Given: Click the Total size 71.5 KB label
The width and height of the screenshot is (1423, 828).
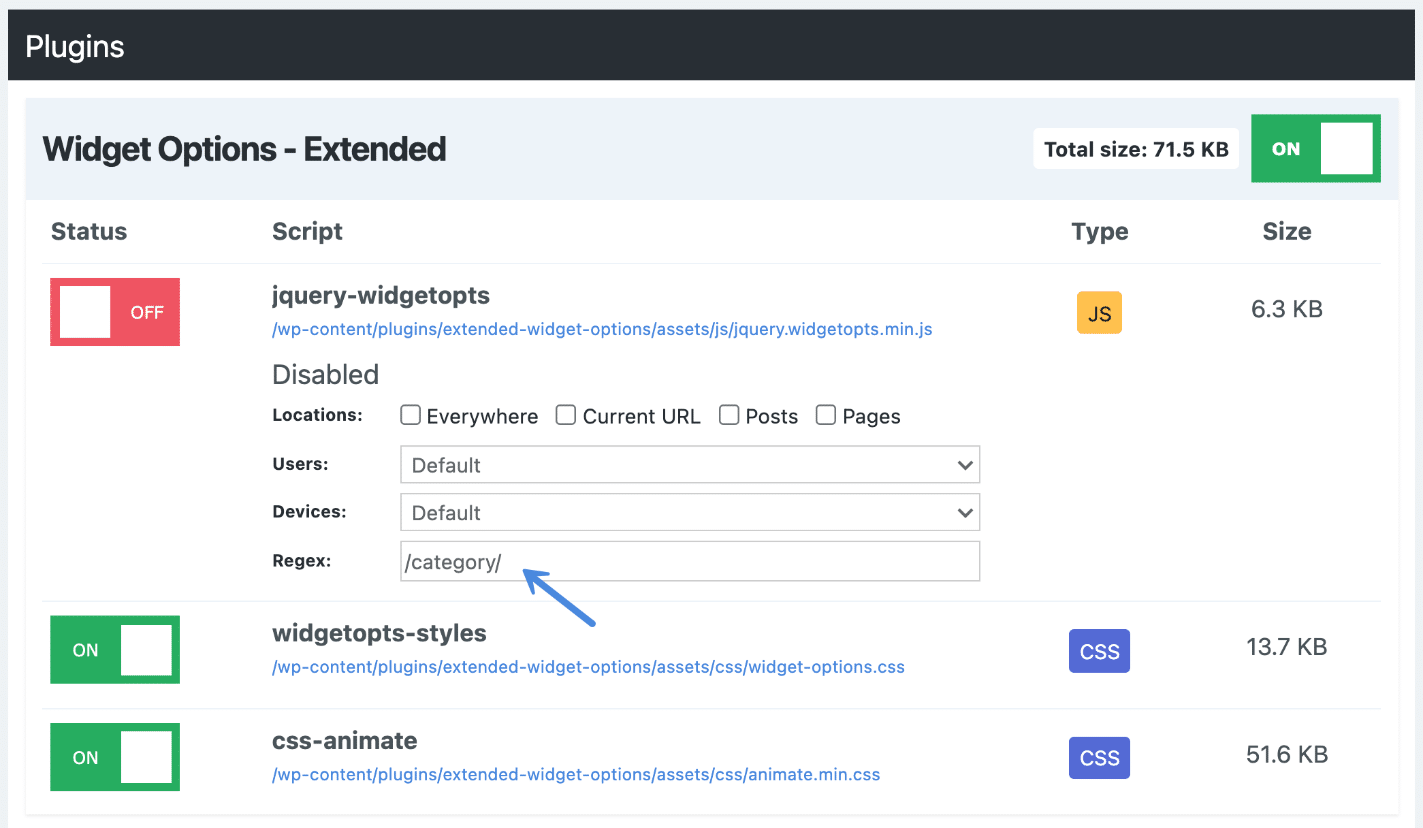Looking at the screenshot, I should [1135, 148].
